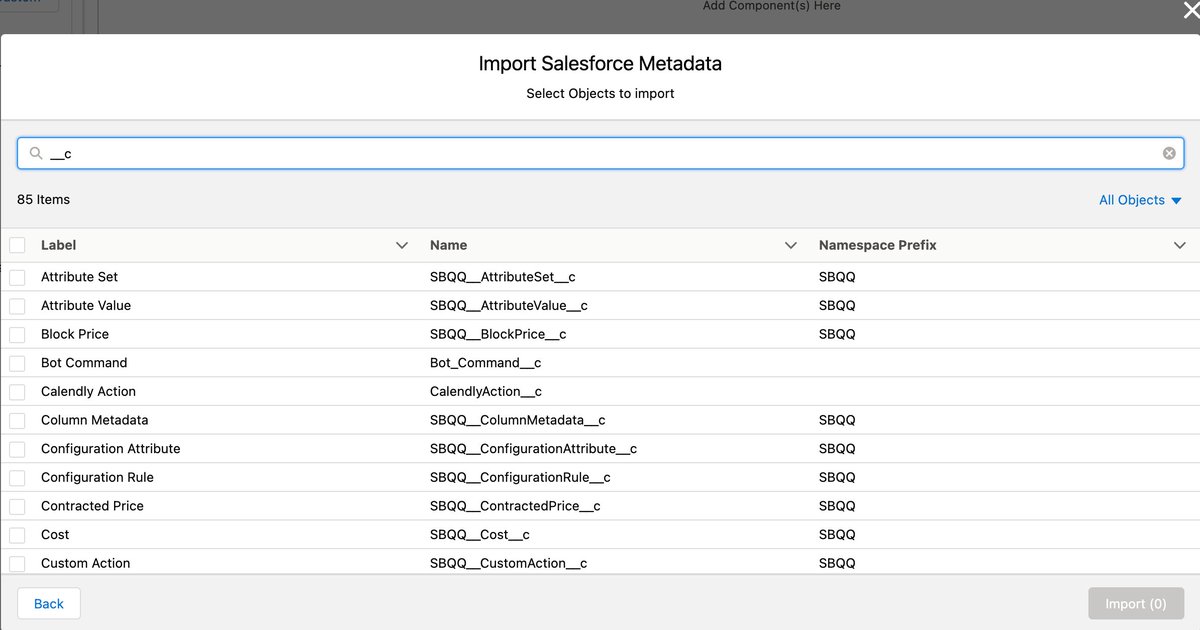Focus the object search input field
This screenshot has width=1200, height=630.
600,153
